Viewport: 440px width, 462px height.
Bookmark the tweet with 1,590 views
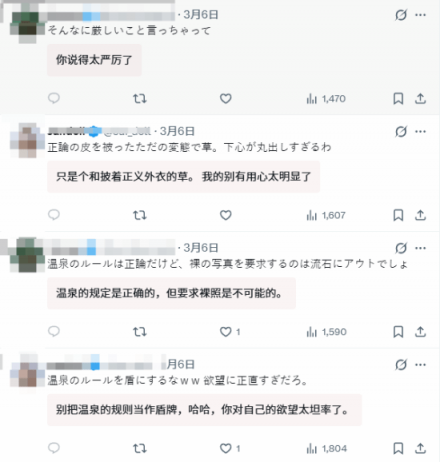(x=398, y=332)
